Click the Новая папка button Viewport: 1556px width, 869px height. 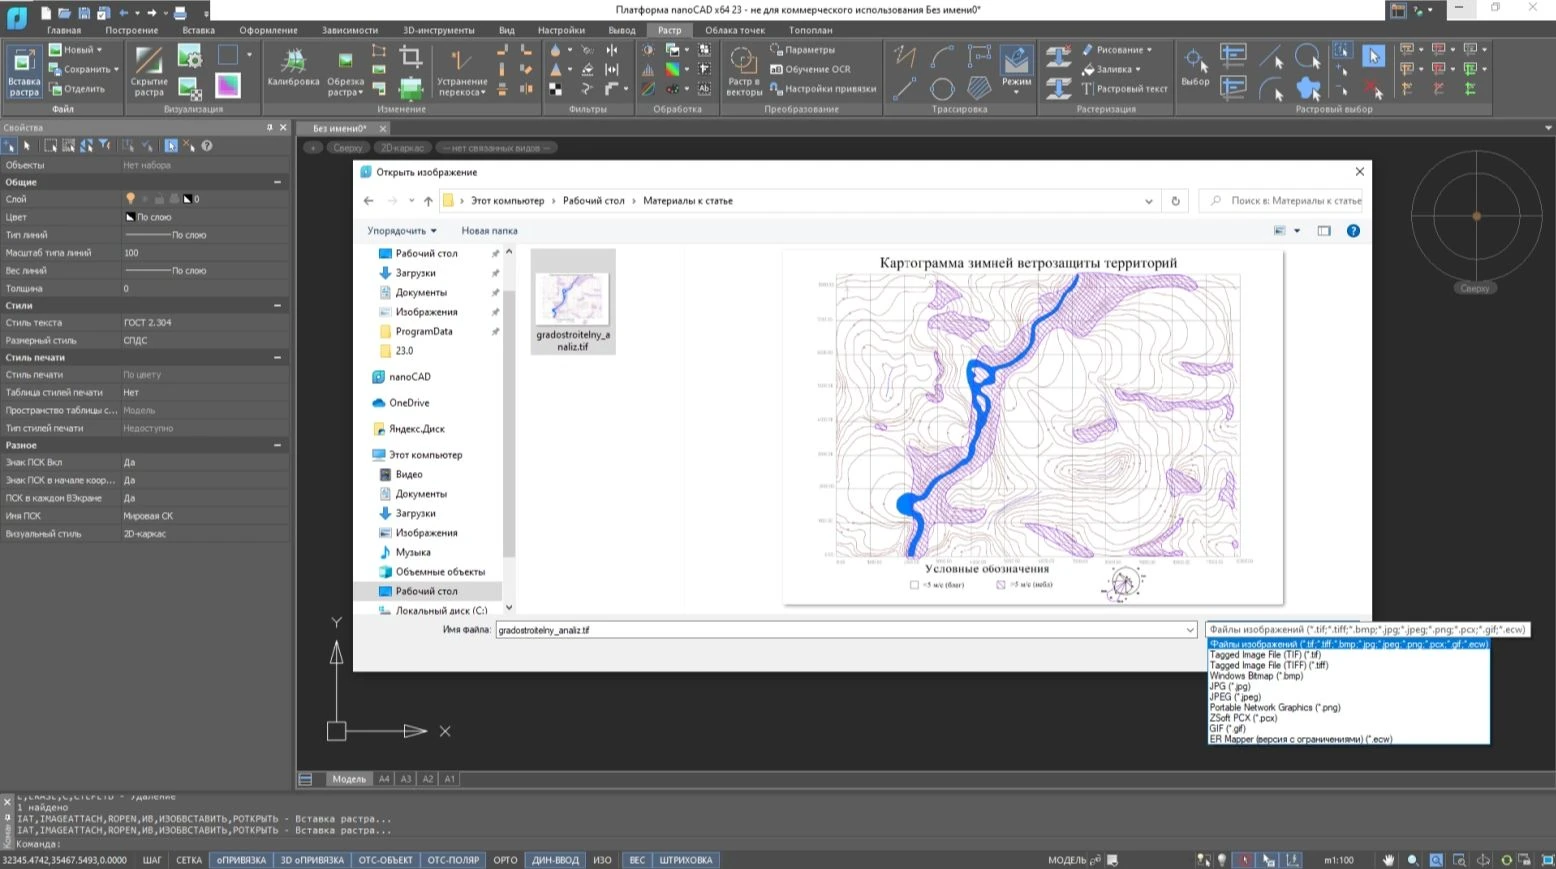point(489,231)
